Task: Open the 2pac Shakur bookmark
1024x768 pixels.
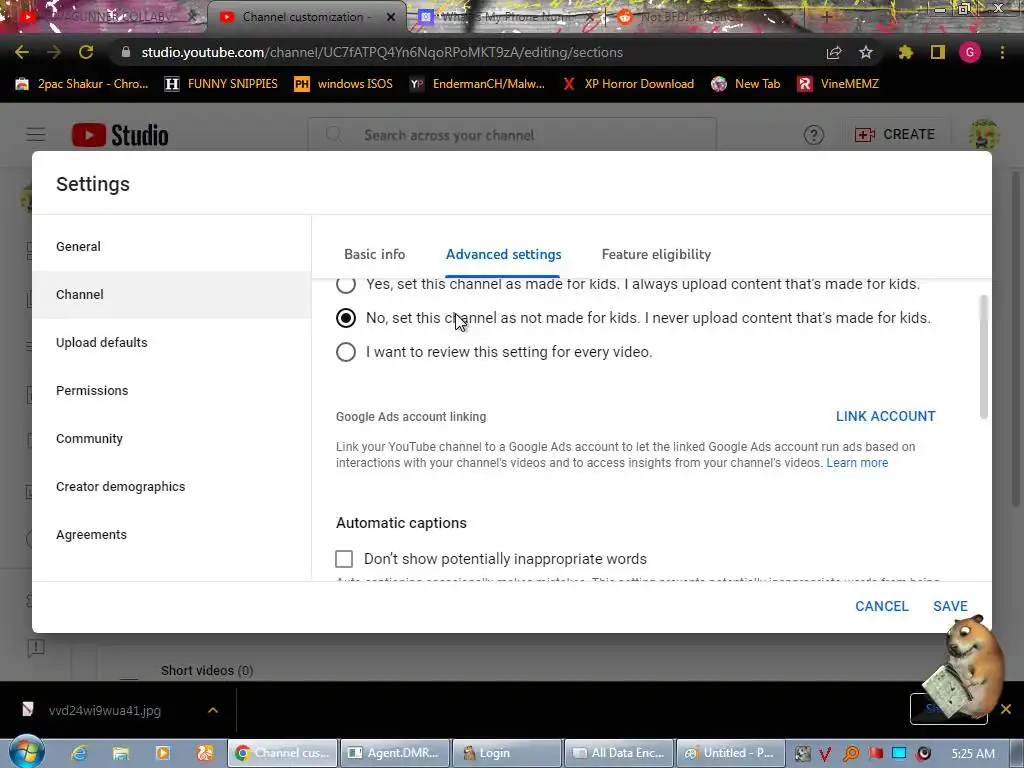Action: [x=82, y=84]
